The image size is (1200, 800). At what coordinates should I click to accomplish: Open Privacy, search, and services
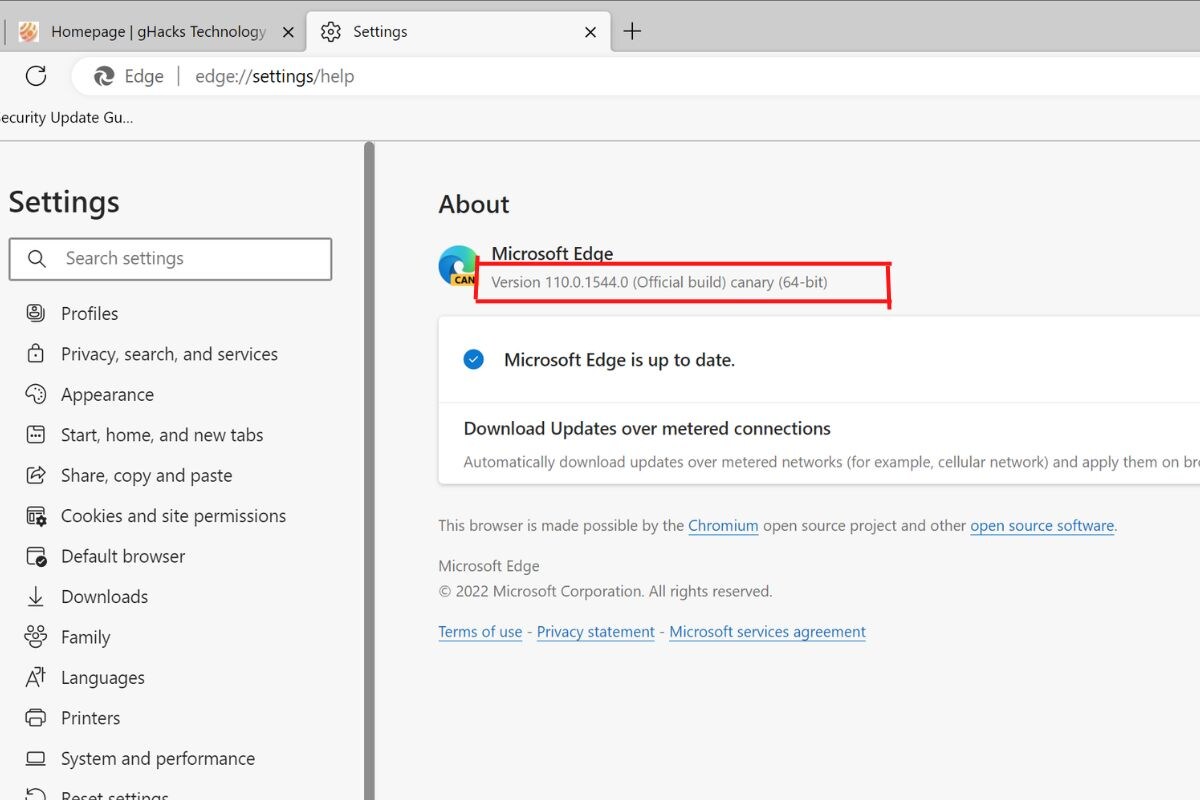[x=169, y=354]
